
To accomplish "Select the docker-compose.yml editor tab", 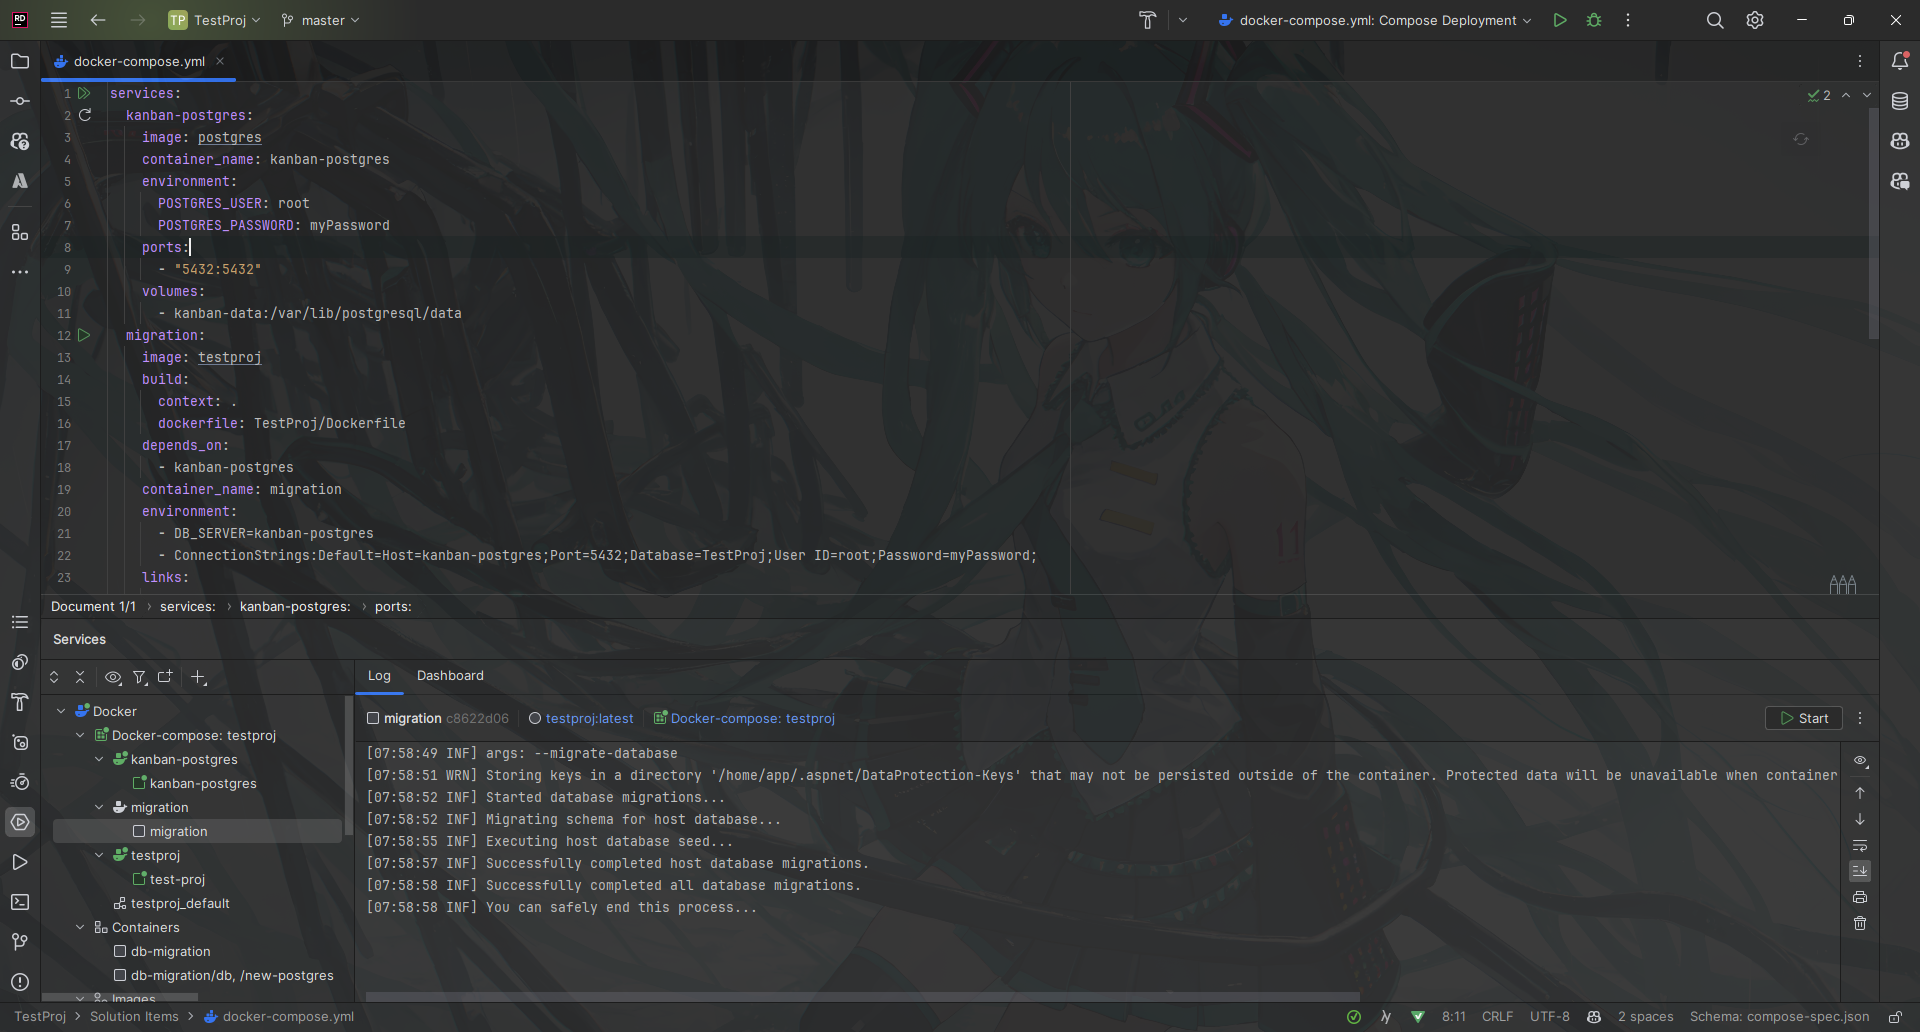I will pos(139,61).
